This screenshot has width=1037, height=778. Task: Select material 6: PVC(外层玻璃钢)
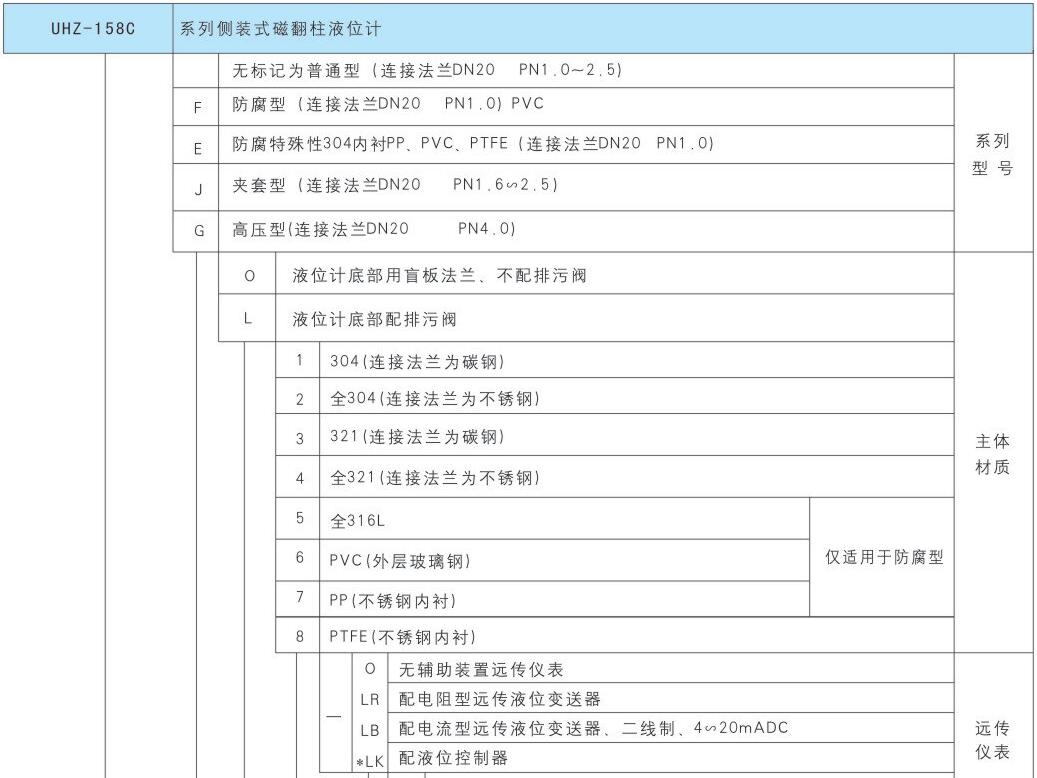tap(399, 560)
